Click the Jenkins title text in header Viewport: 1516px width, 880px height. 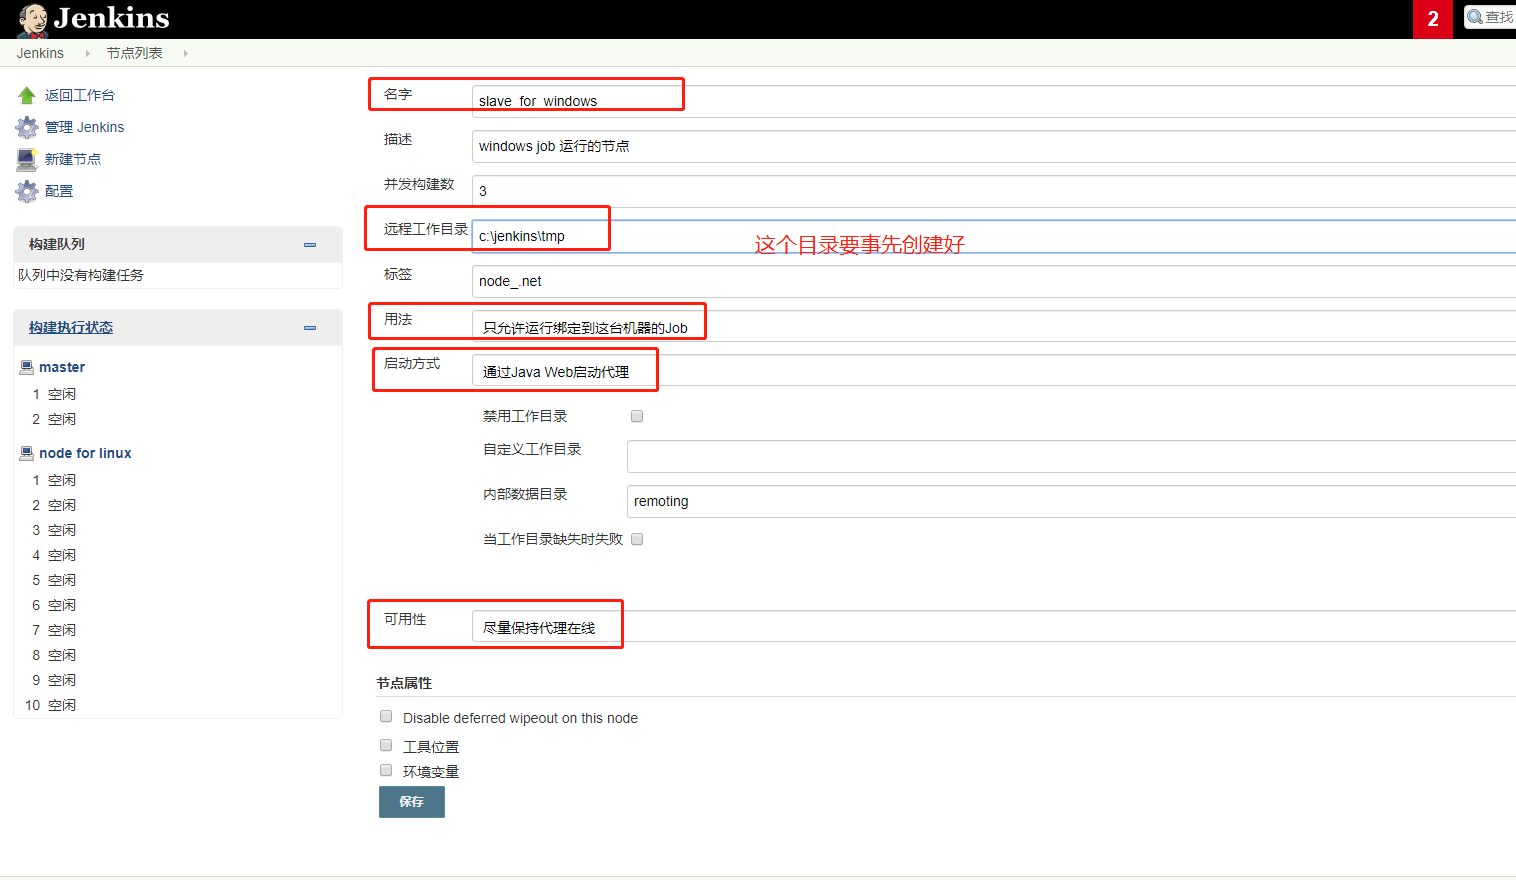(x=111, y=18)
